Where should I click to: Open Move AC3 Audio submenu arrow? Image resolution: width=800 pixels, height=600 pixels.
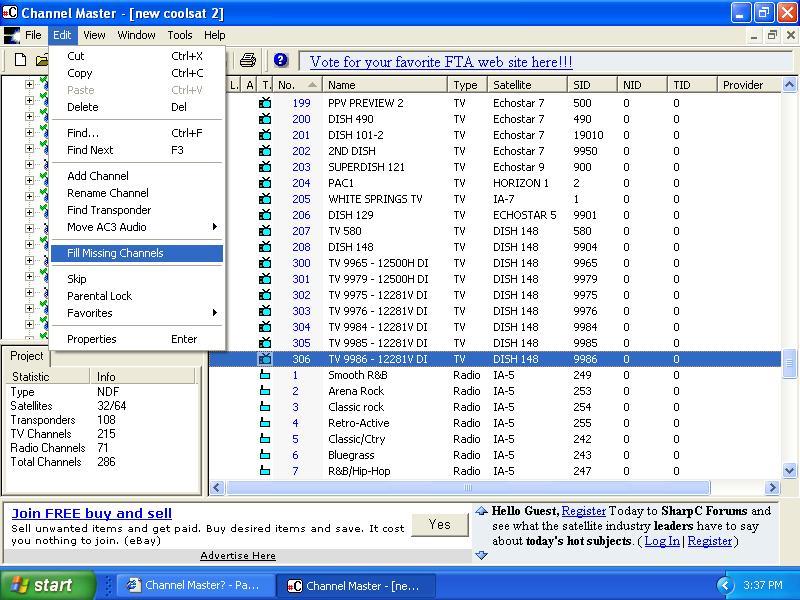[215, 227]
